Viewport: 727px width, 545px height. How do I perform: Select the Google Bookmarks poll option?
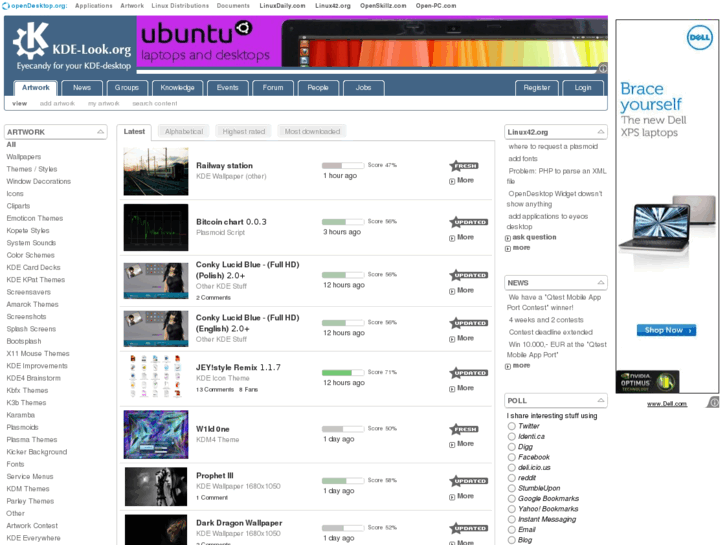(x=511, y=499)
